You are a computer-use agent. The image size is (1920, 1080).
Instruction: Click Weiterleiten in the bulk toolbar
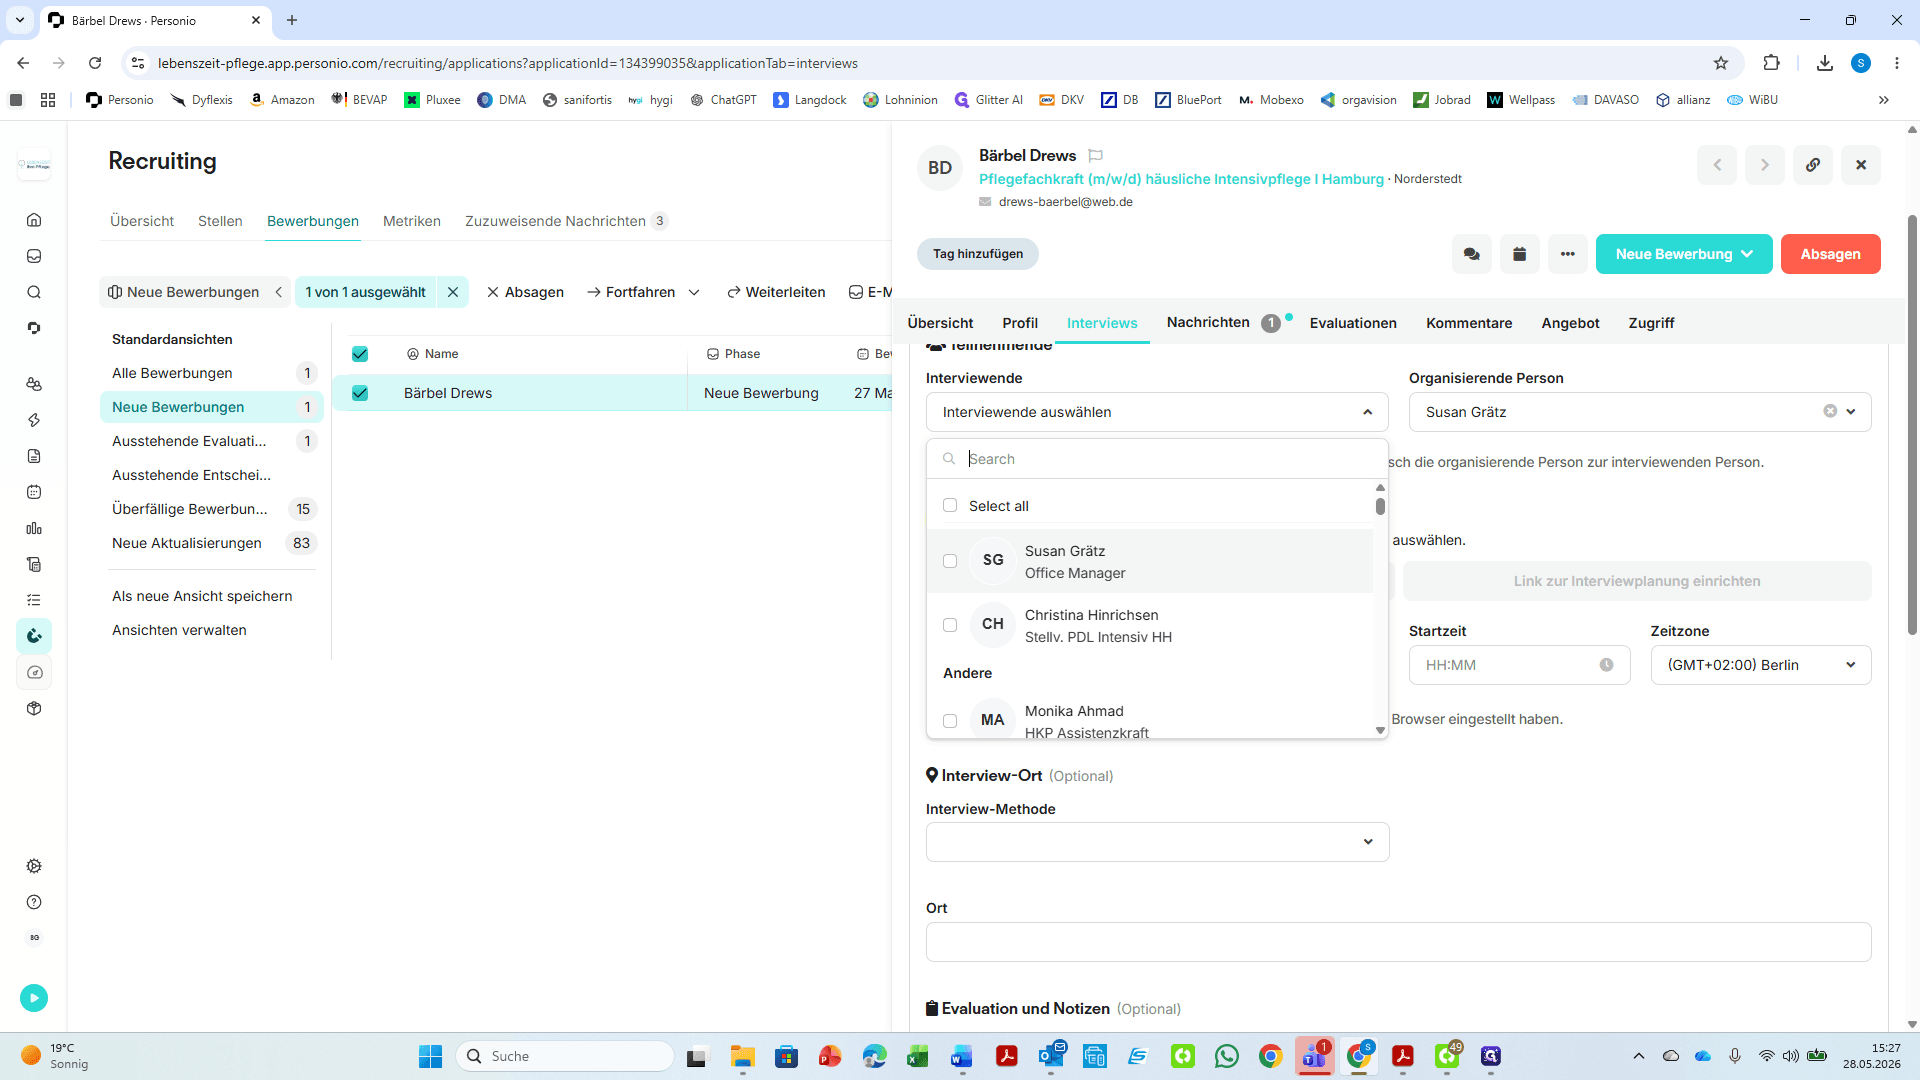point(776,292)
